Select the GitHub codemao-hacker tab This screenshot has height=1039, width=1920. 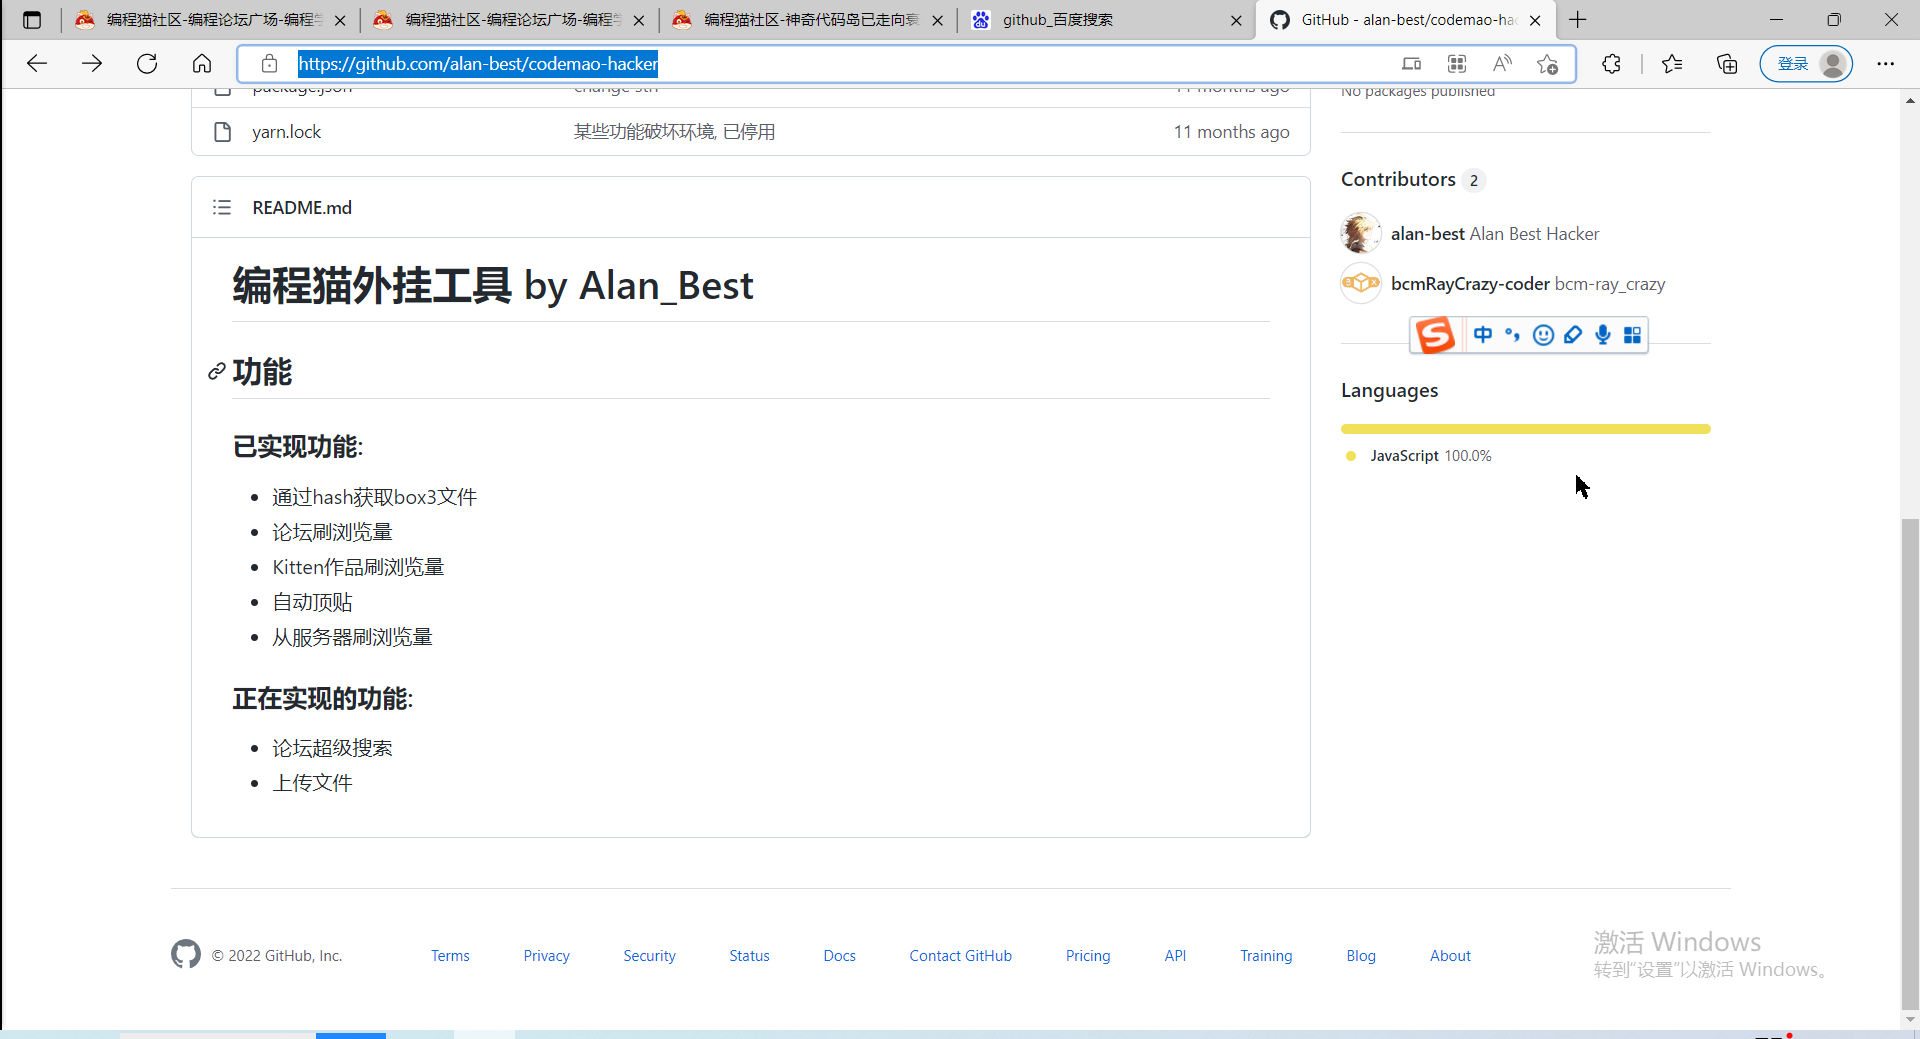click(x=1406, y=20)
